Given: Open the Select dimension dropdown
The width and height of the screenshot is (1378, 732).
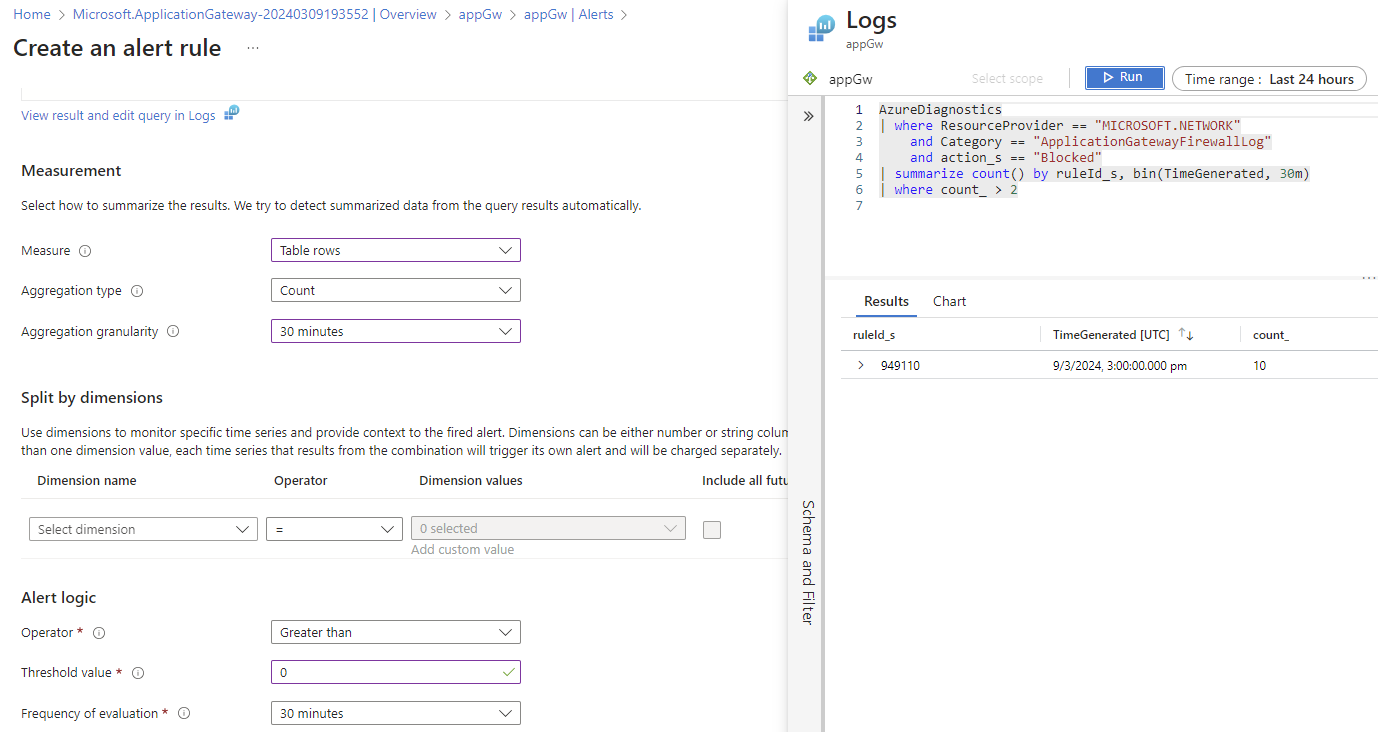Looking at the screenshot, I should tap(143, 529).
